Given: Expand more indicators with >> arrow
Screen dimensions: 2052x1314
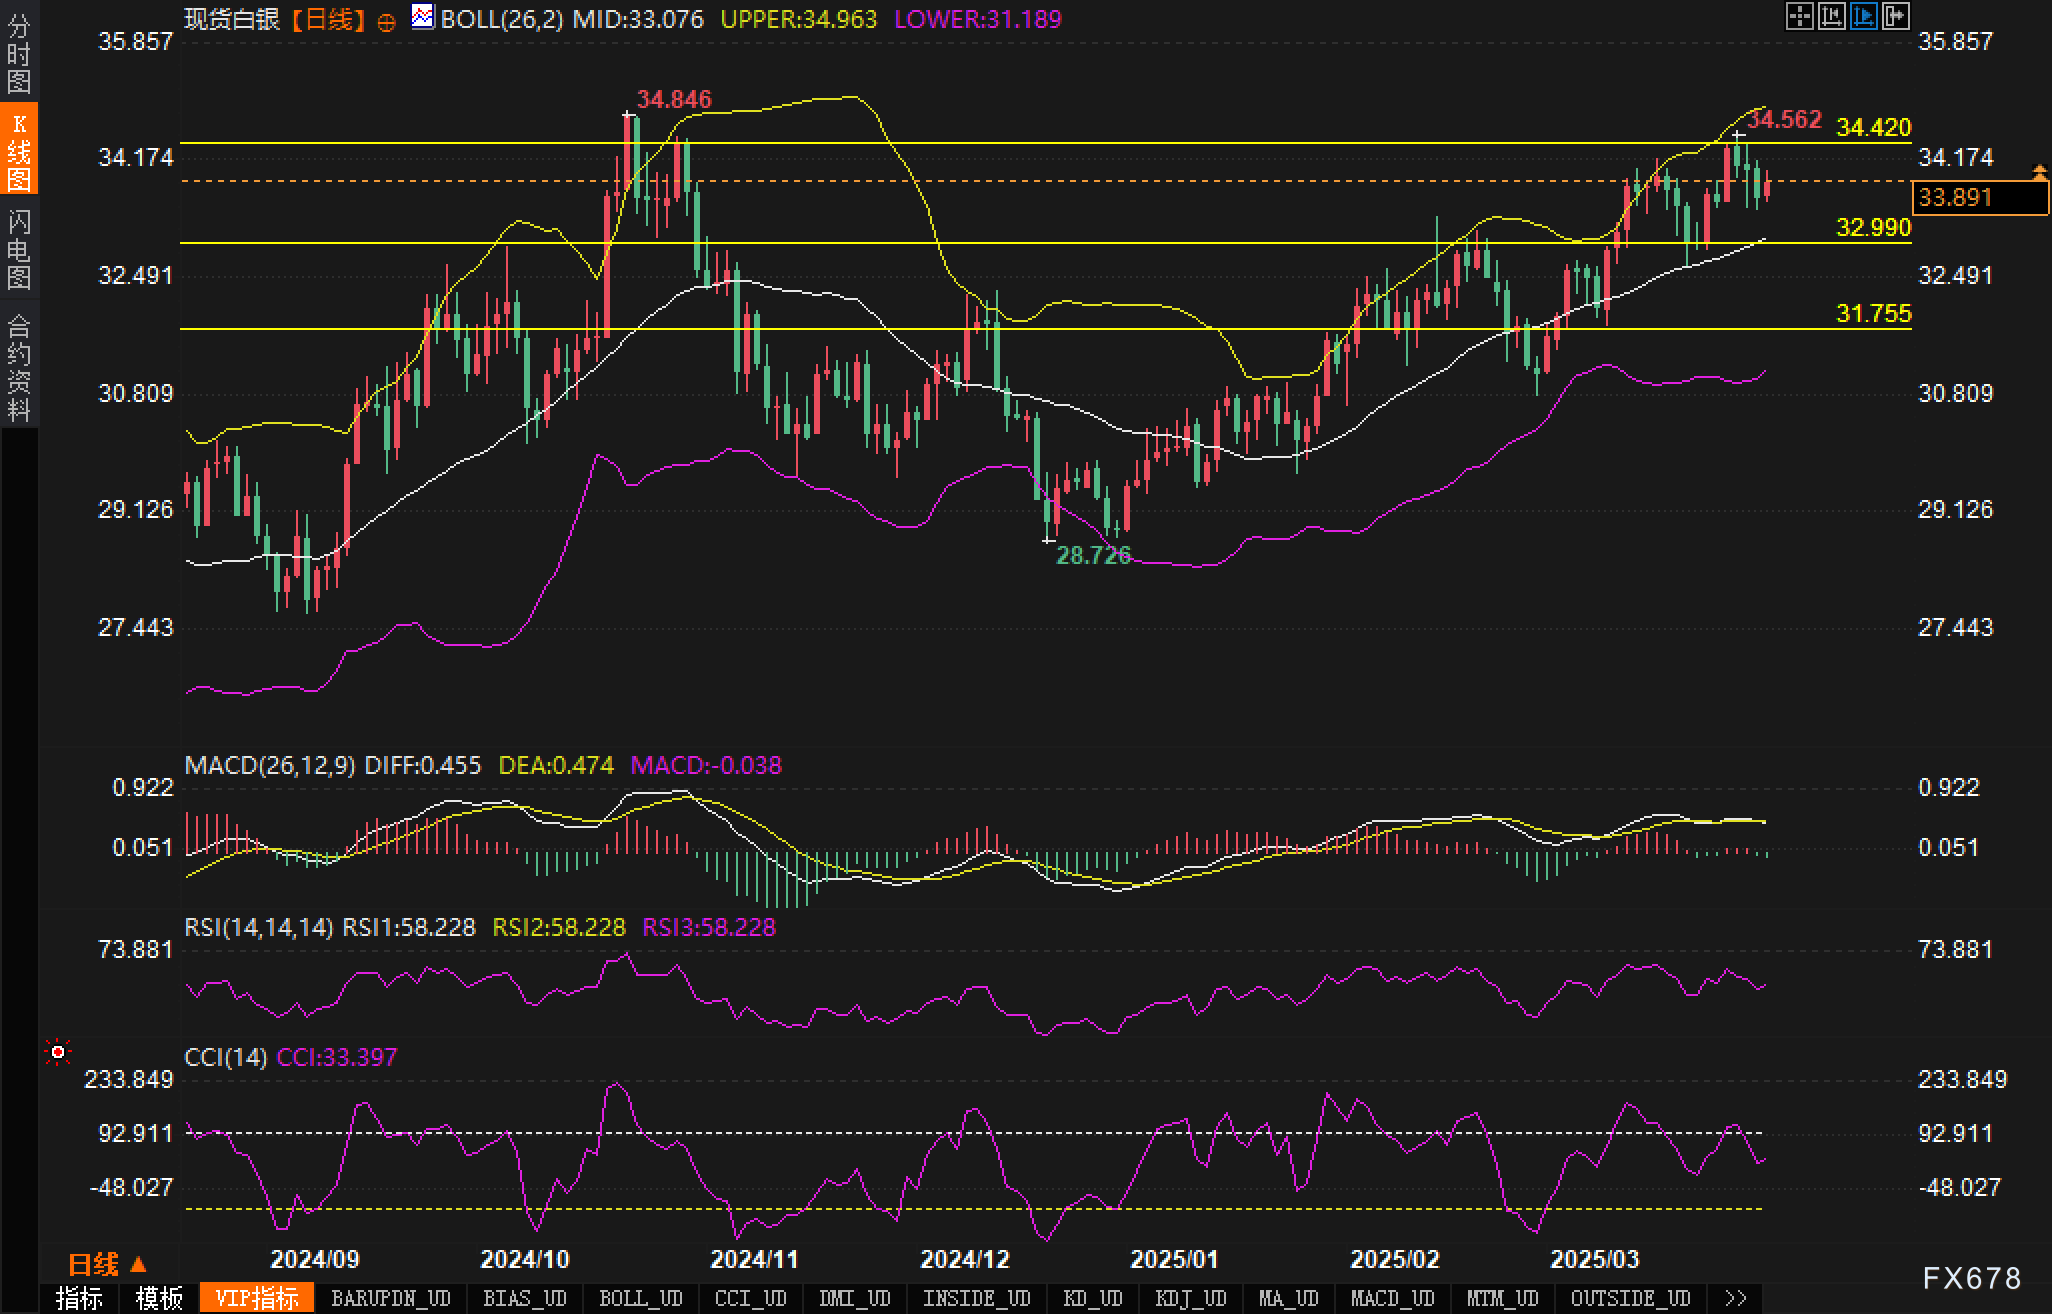Looking at the screenshot, I should click(x=1736, y=1298).
